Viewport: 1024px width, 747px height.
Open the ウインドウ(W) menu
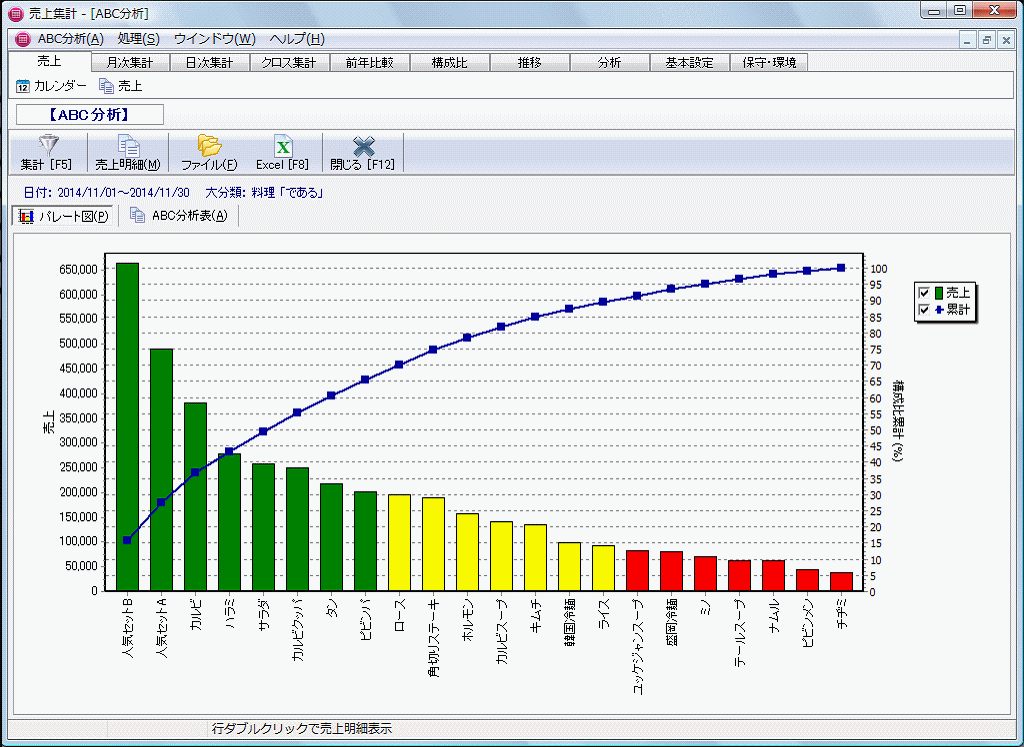pos(214,39)
